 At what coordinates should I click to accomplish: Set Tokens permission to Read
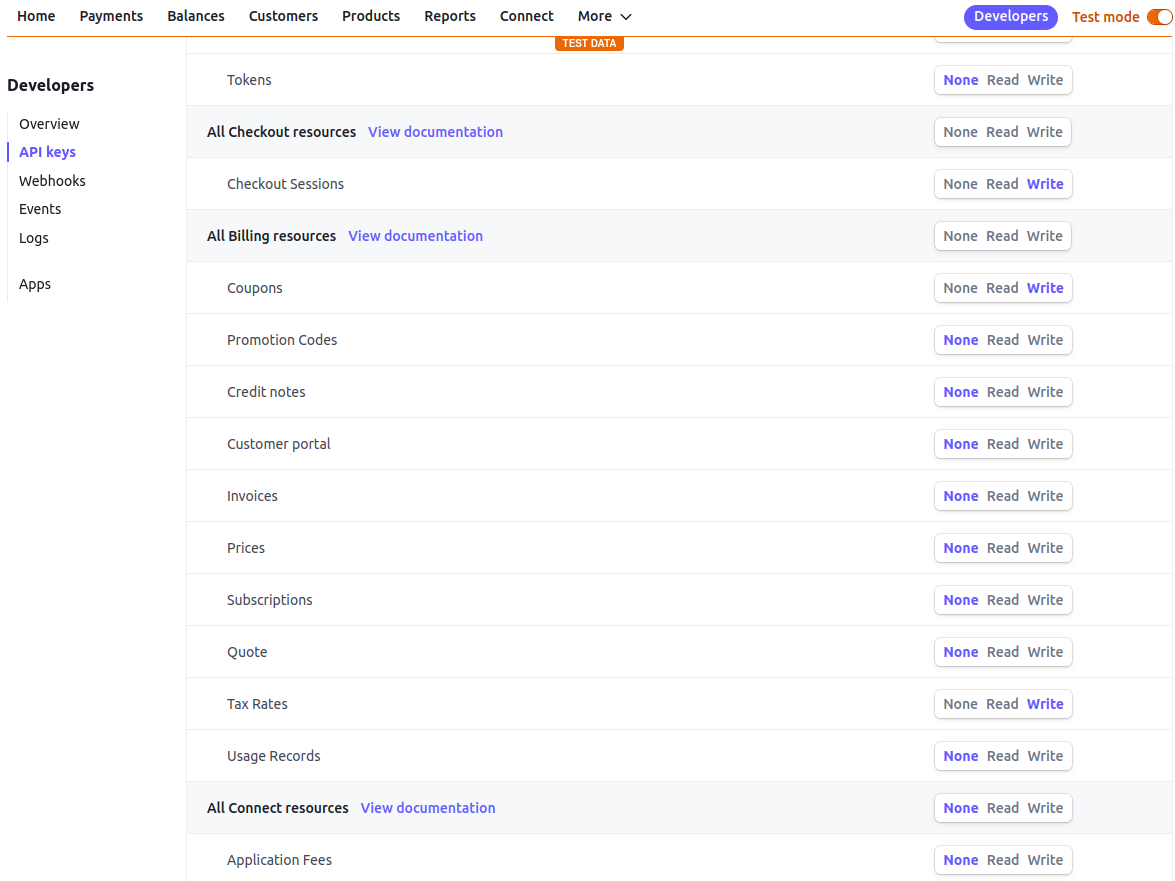[1003, 80]
